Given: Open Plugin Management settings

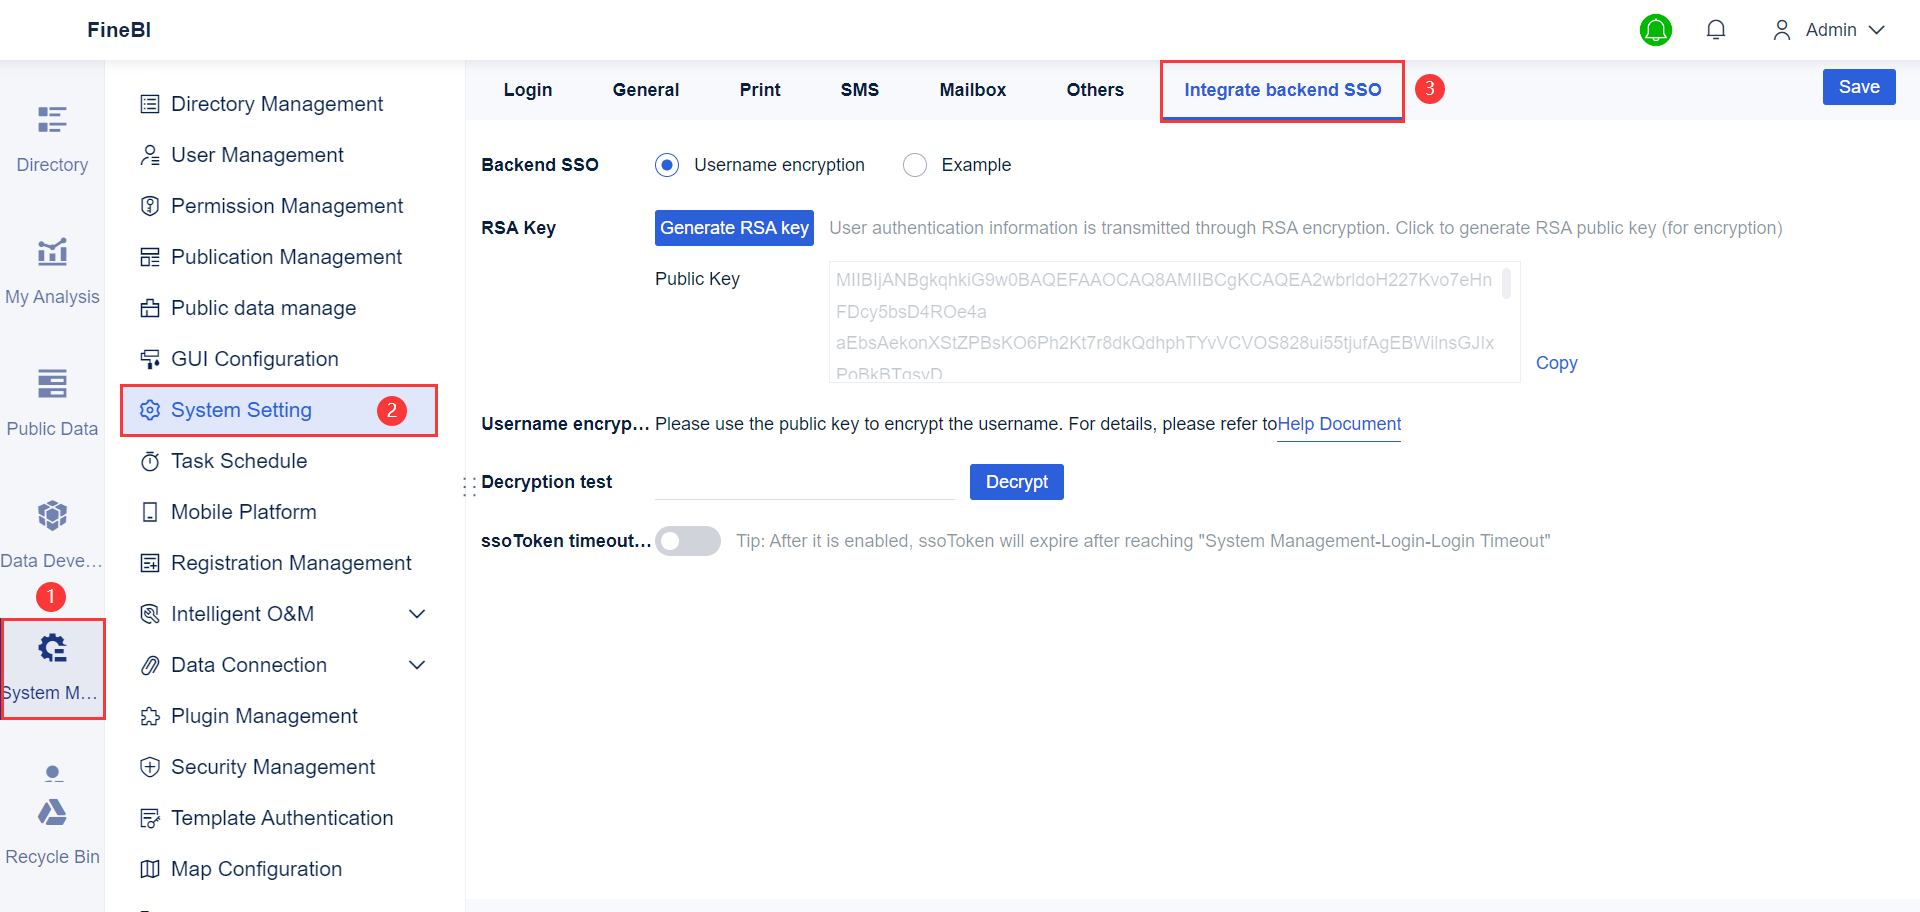Looking at the screenshot, I should coord(264,715).
